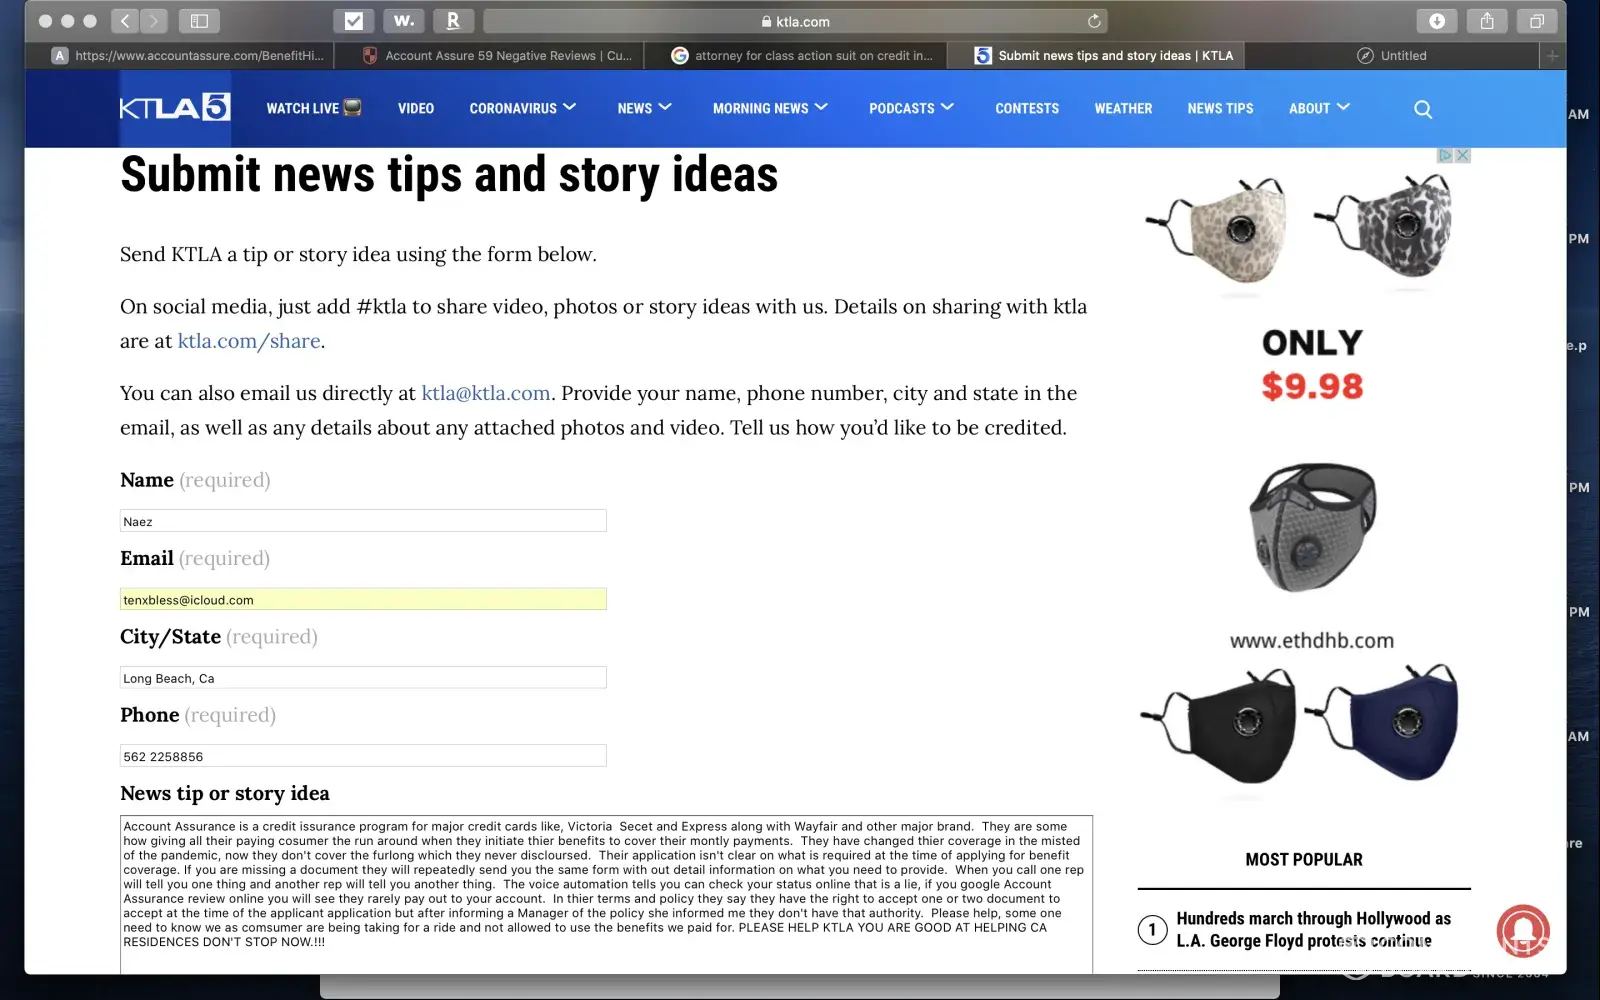1600x1000 pixels.
Task: Go back with Safari's back arrow
Action: (x=125, y=21)
